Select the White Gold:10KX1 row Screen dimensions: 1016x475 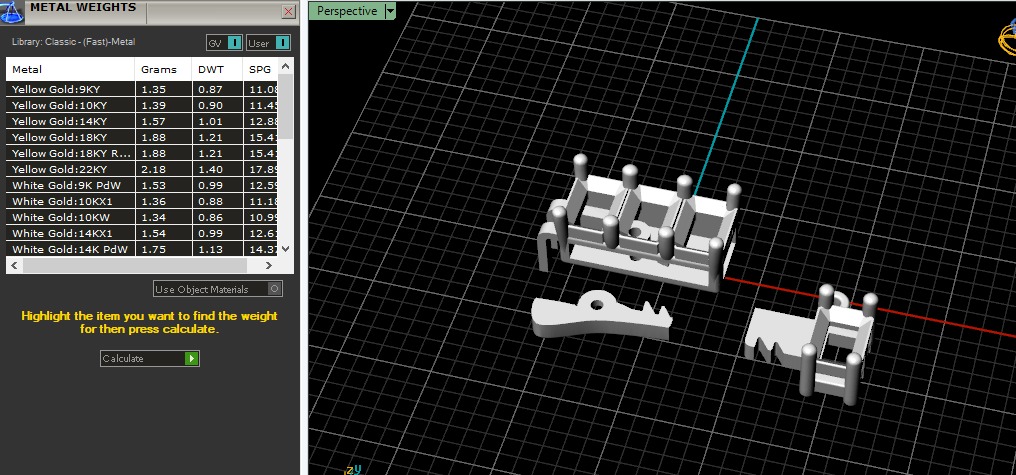point(142,202)
